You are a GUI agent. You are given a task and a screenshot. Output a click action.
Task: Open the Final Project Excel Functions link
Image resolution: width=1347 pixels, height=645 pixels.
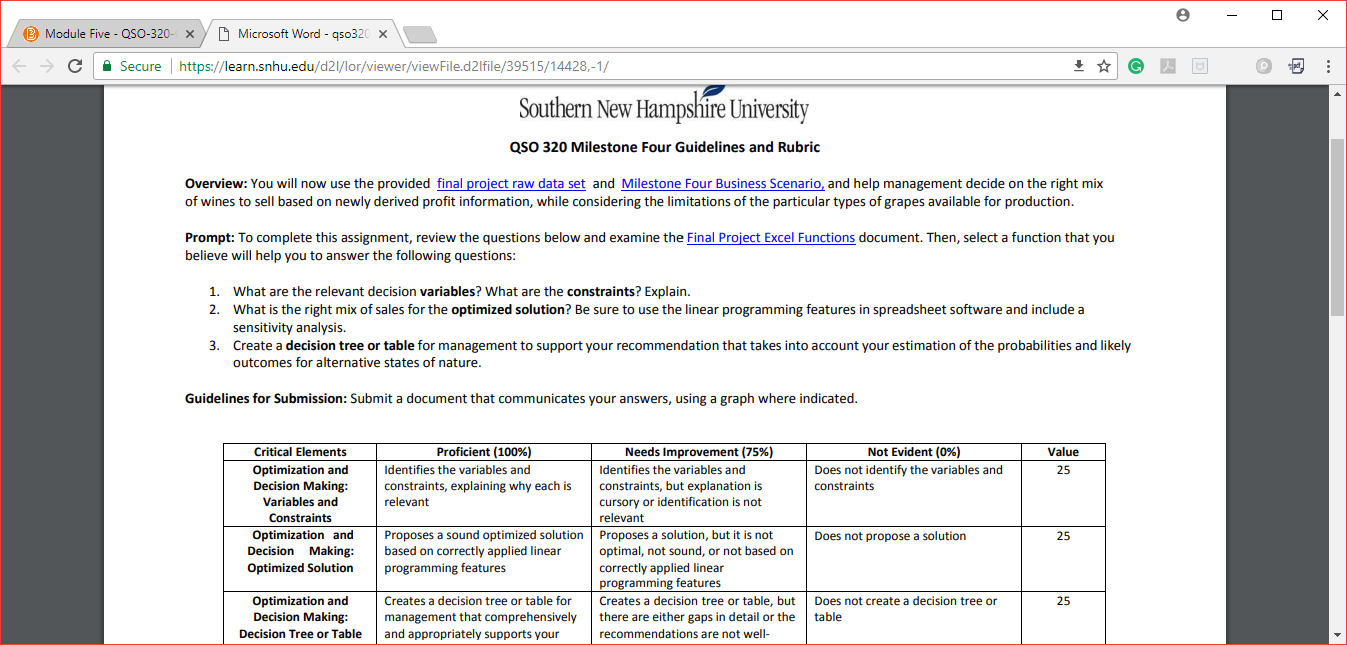point(771,238)
